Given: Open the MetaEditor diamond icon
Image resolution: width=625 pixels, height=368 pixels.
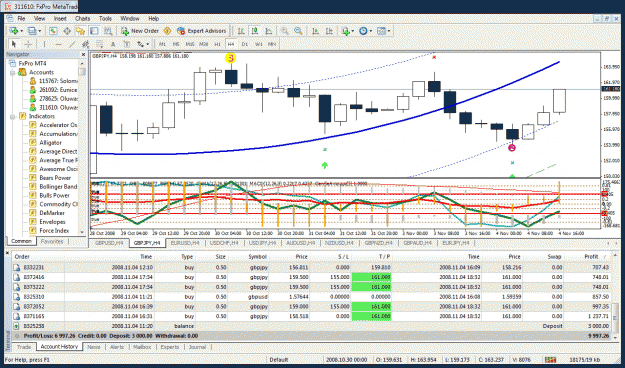Looking at the screenshot, I should pyautogui.click(x=167, y=31).
